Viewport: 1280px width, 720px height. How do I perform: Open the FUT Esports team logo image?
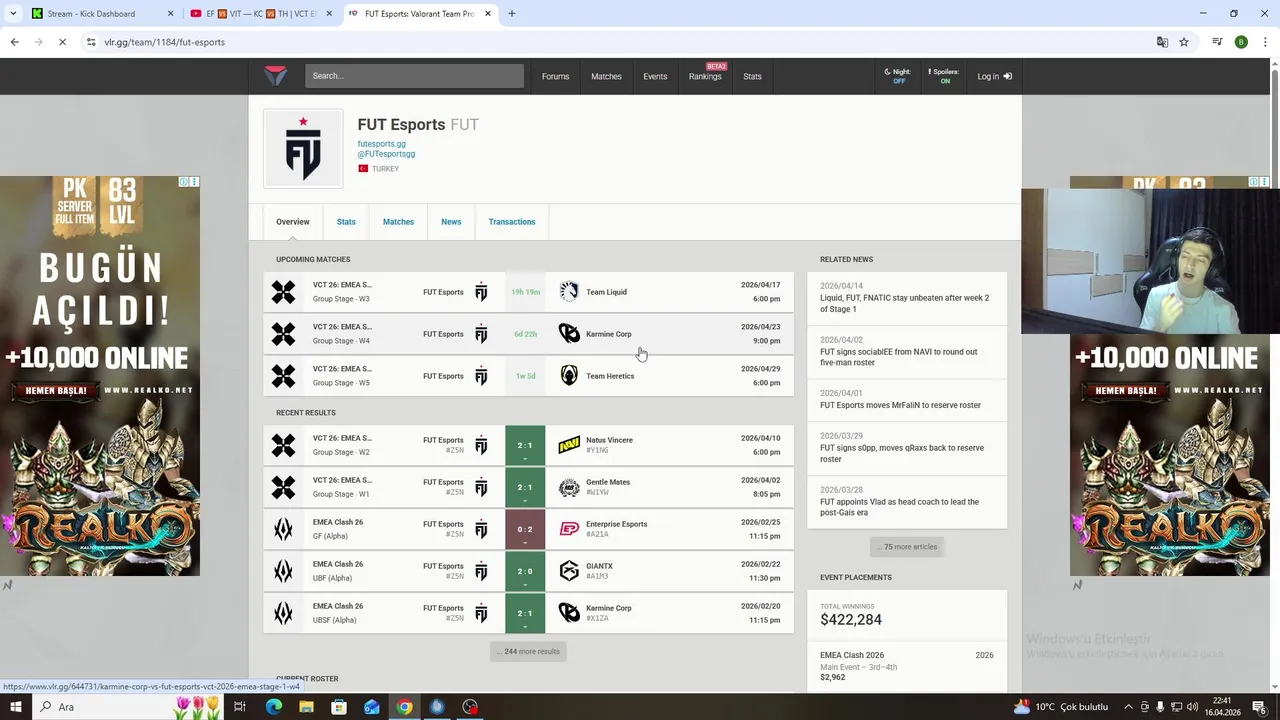point(303,148)
